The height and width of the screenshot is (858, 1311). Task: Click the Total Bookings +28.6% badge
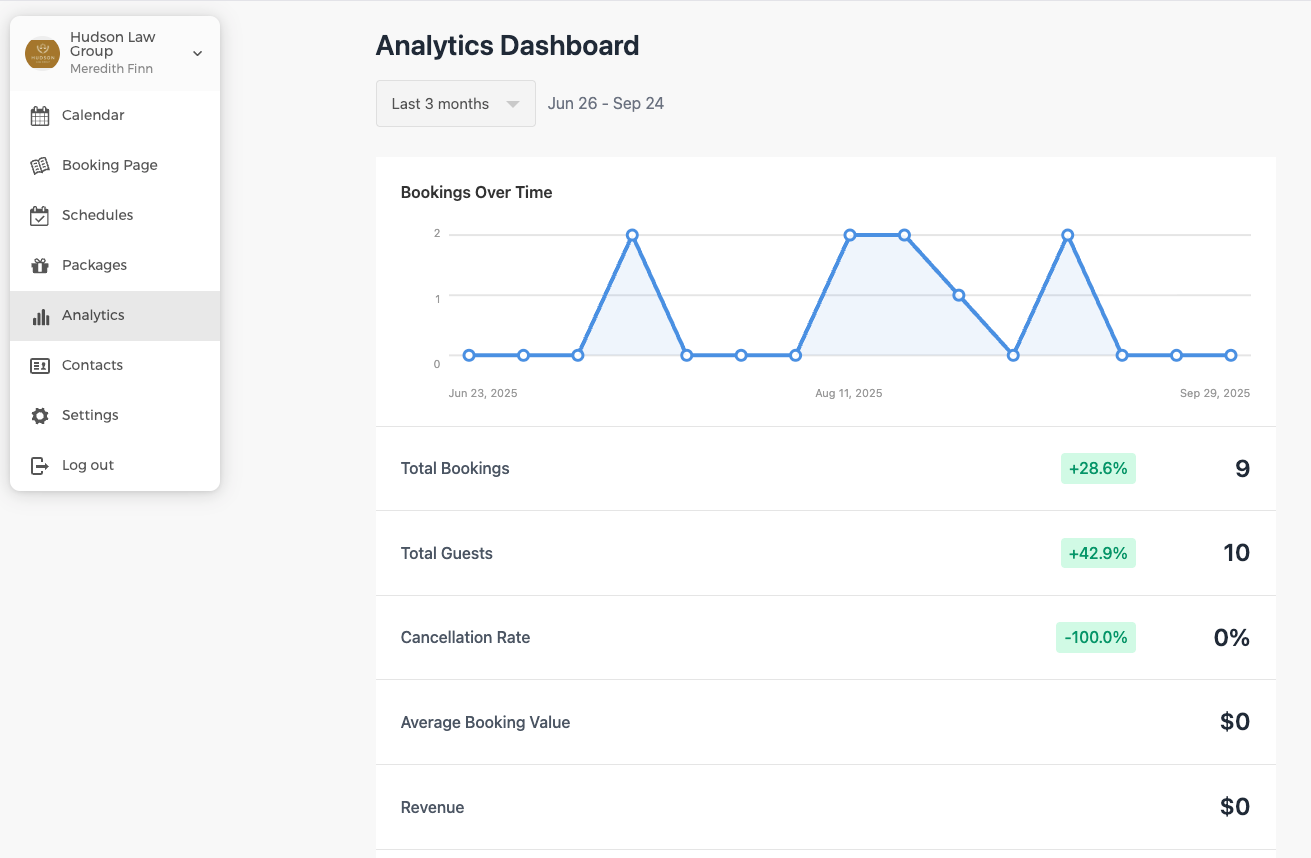point(1098,468)
